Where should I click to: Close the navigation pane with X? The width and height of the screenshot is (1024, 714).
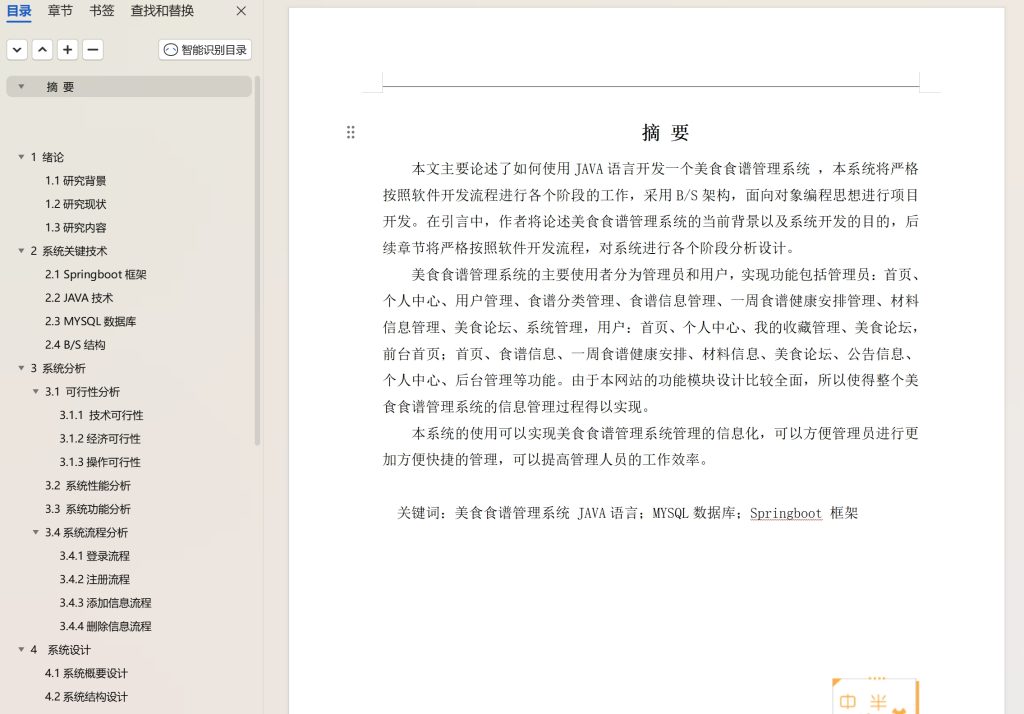click(241, 11)
